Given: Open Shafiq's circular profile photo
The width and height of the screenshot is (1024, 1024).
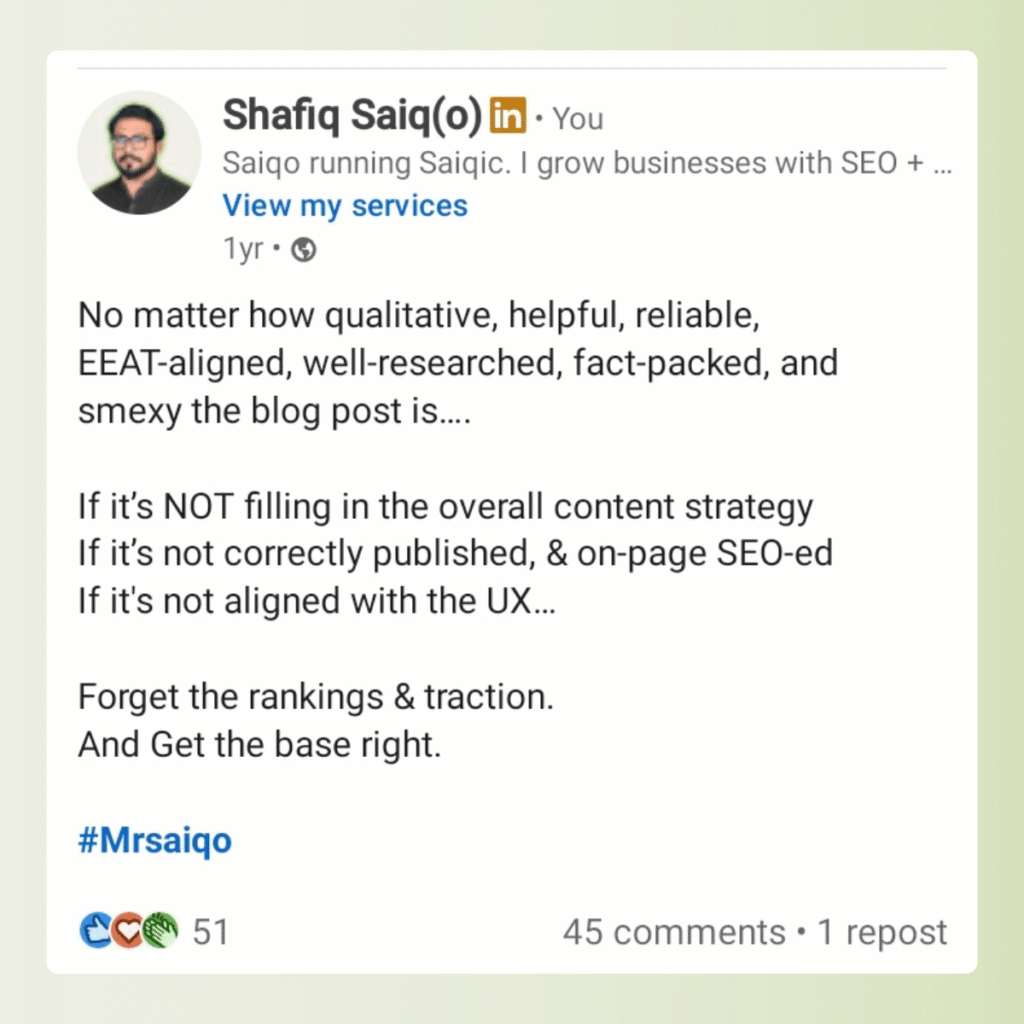Looking at the screenshot, I should pyautogui.click(x=139, y=152).
